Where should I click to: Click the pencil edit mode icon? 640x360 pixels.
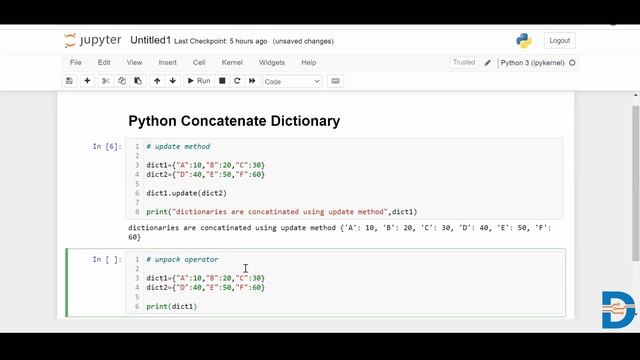tap(487, 63)
